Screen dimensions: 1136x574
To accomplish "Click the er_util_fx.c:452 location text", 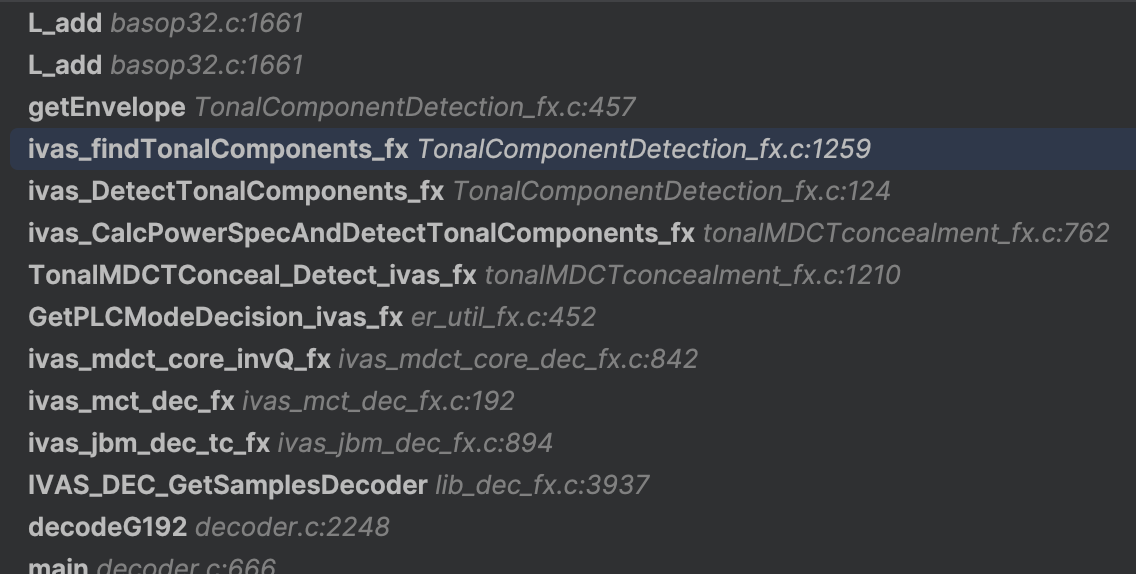I will pyautogui.click(x=503, y=317).
